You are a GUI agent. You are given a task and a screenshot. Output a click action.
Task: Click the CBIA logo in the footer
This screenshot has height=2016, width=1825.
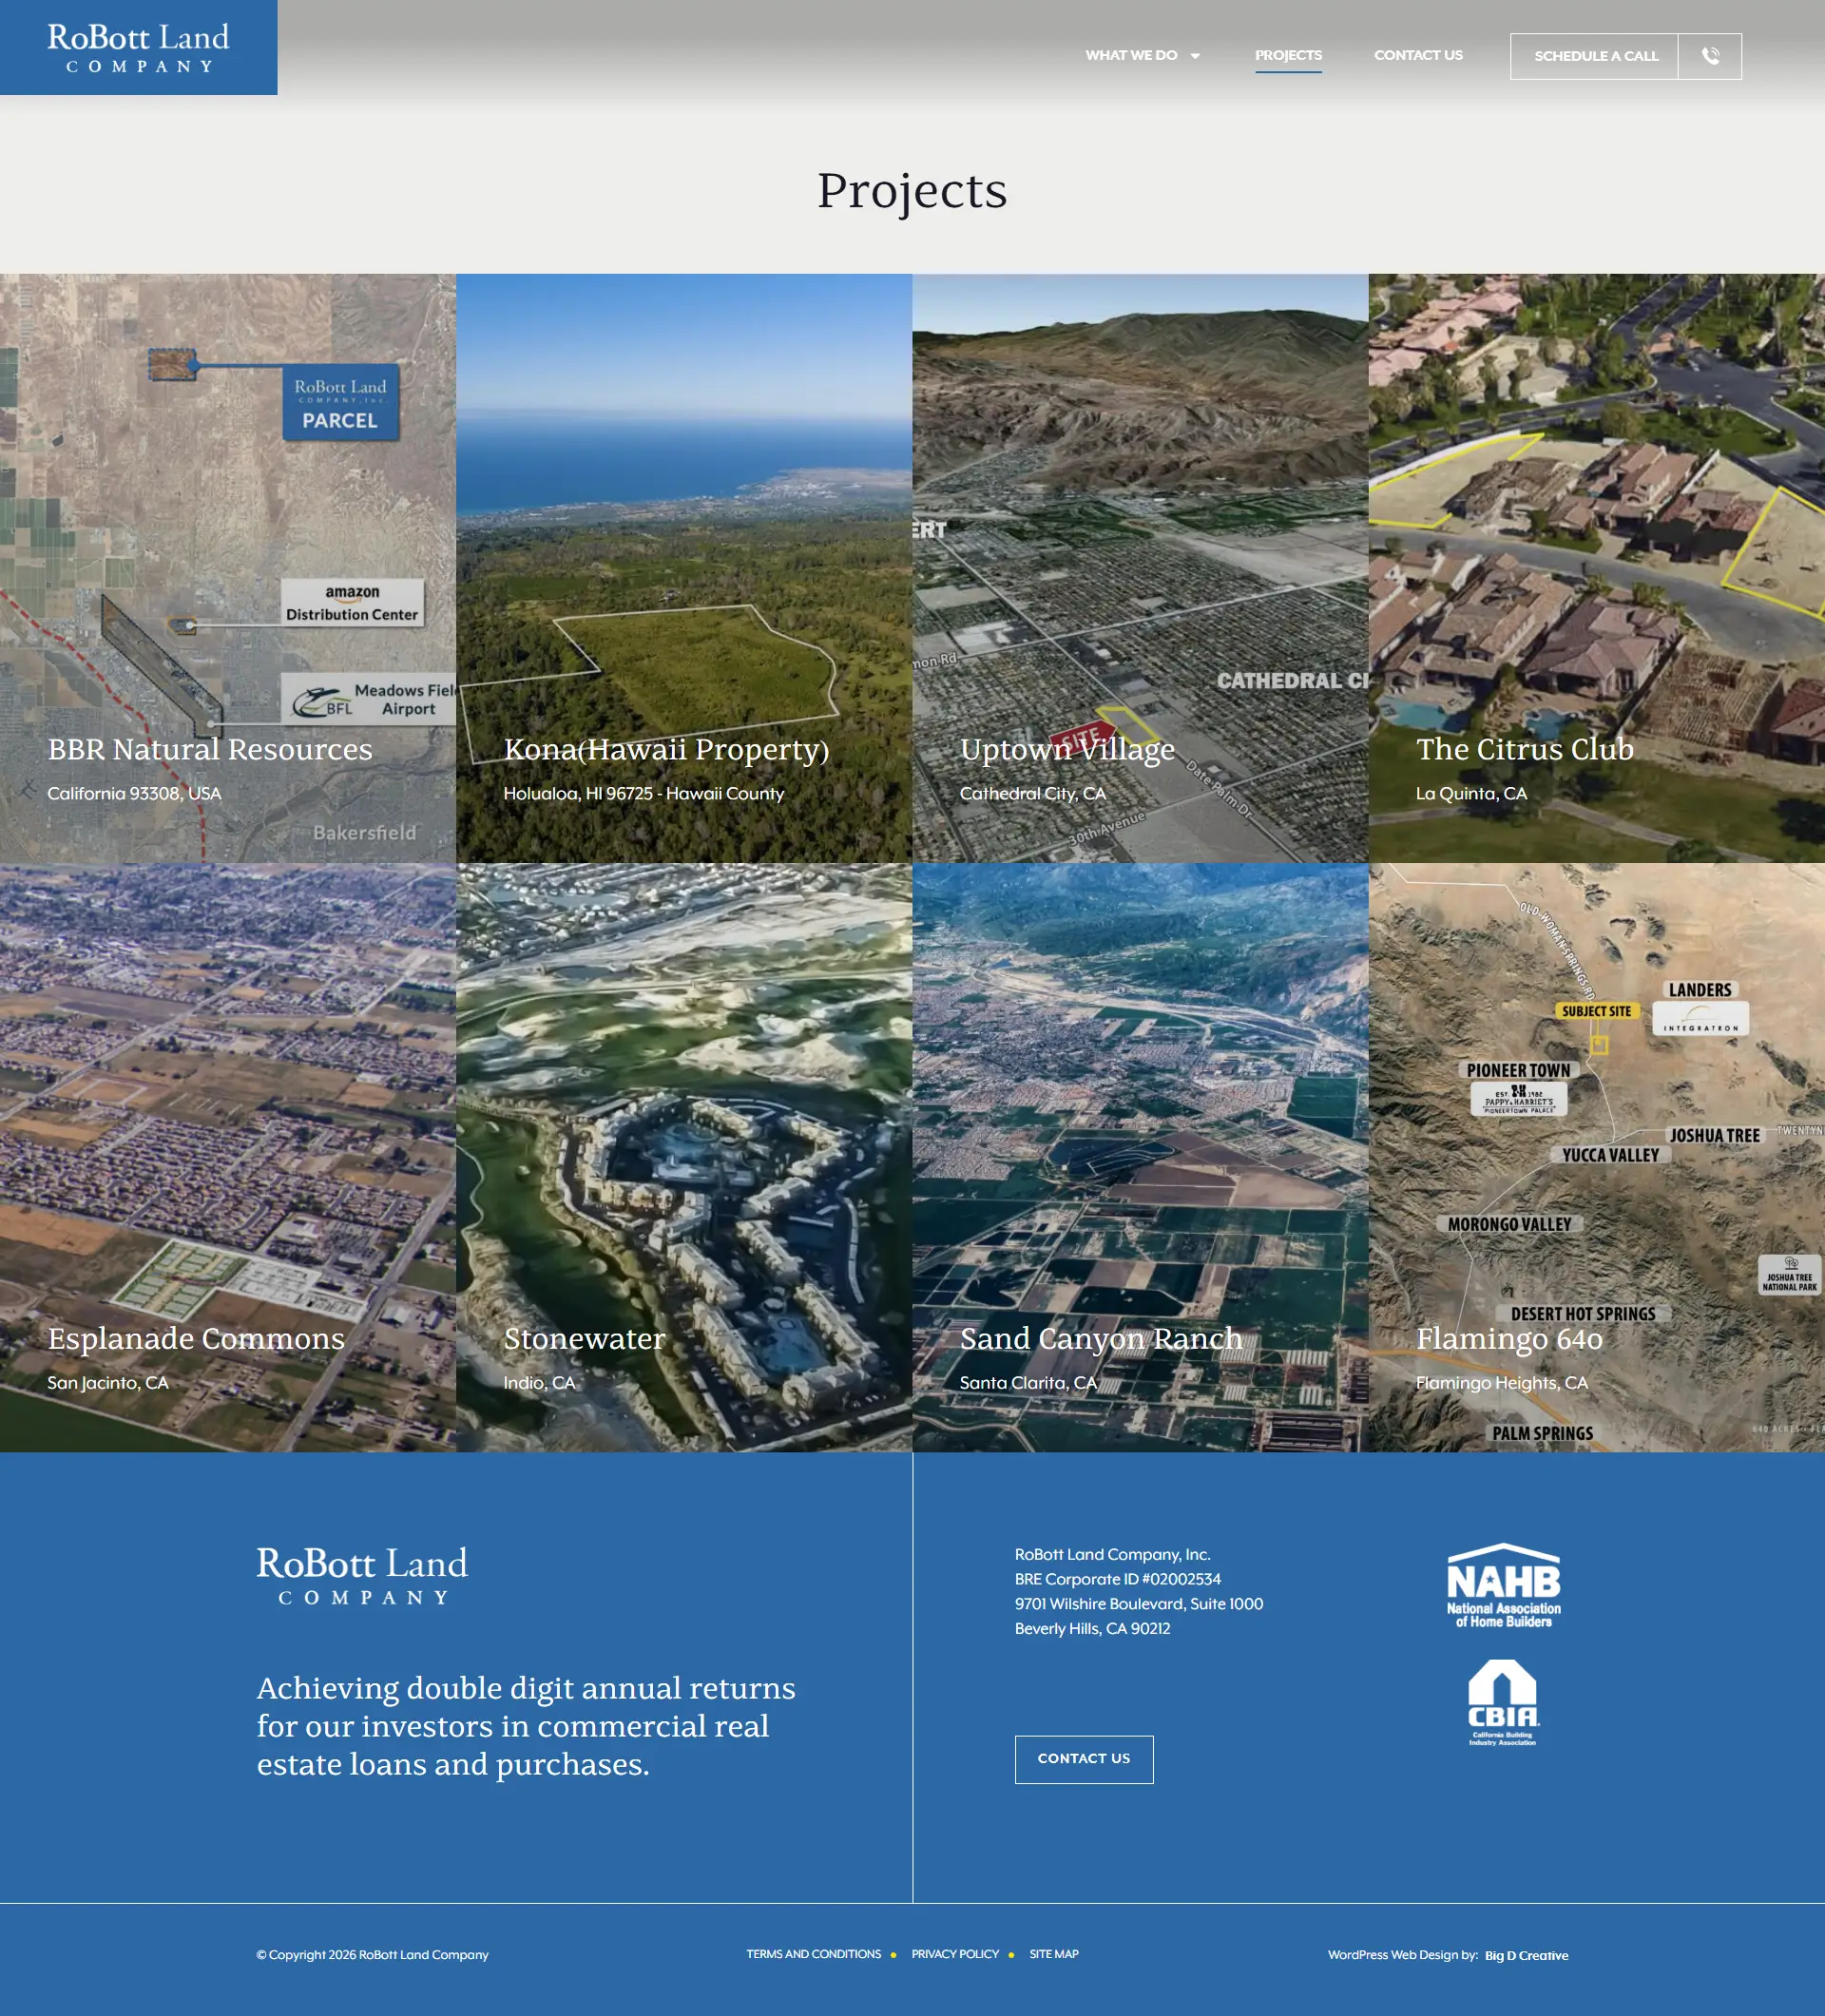point(1503,1703)
